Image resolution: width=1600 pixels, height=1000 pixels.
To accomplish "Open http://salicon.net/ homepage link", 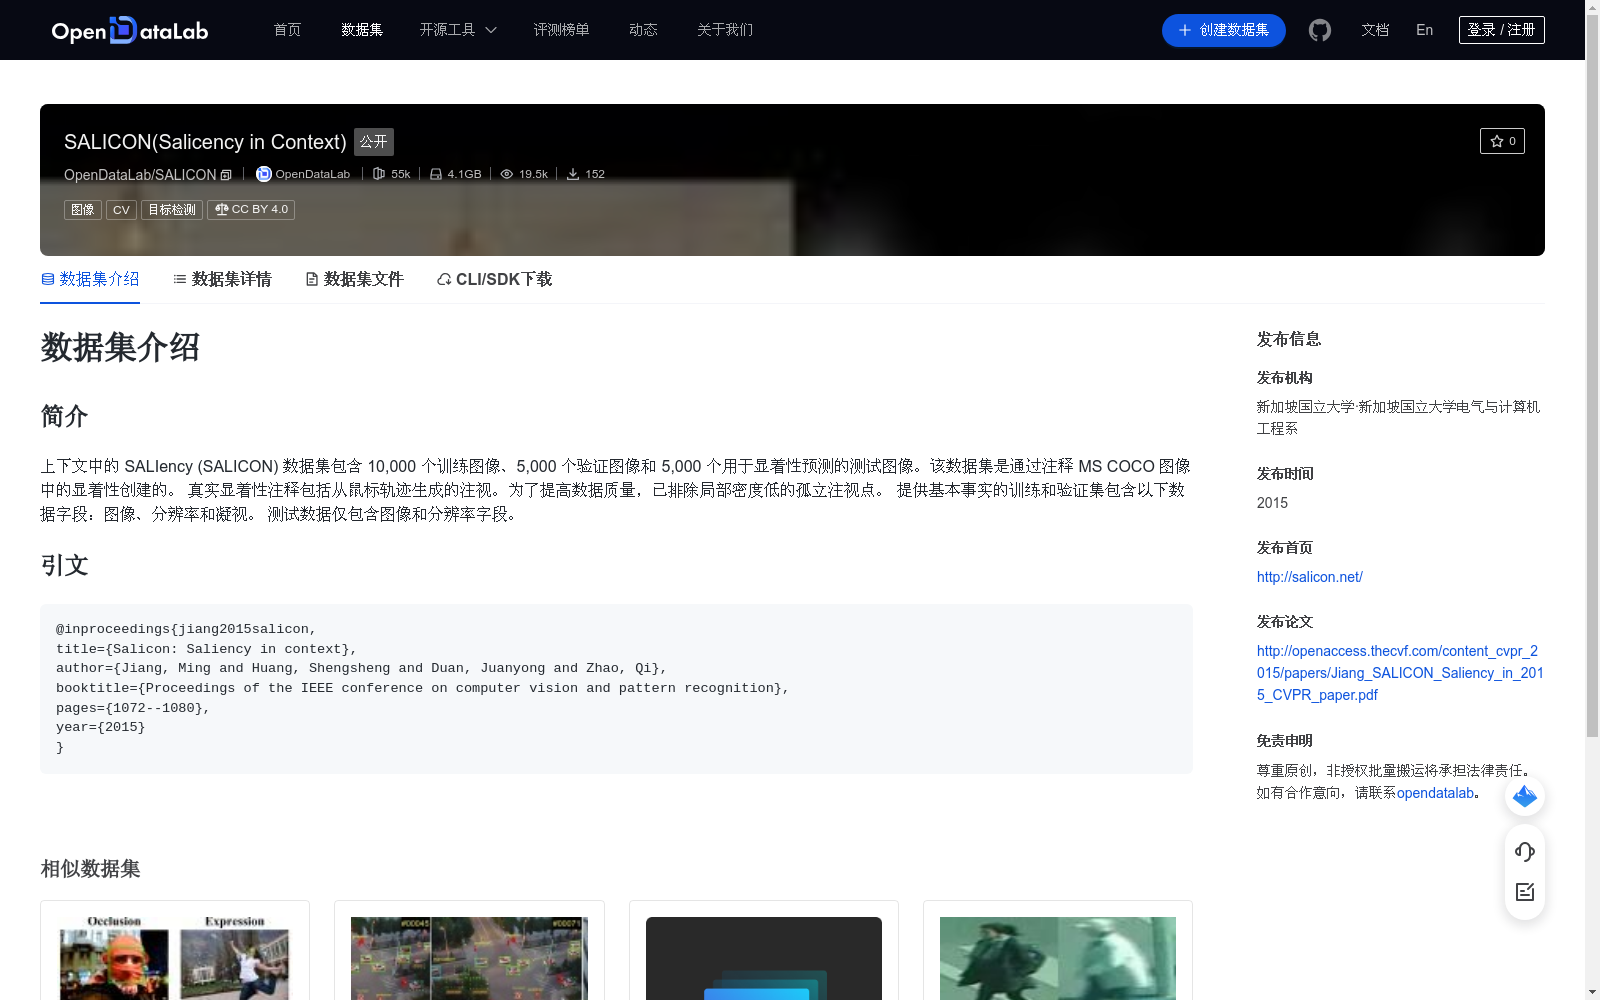I will pyautogui.click(x=1309, y=577).
